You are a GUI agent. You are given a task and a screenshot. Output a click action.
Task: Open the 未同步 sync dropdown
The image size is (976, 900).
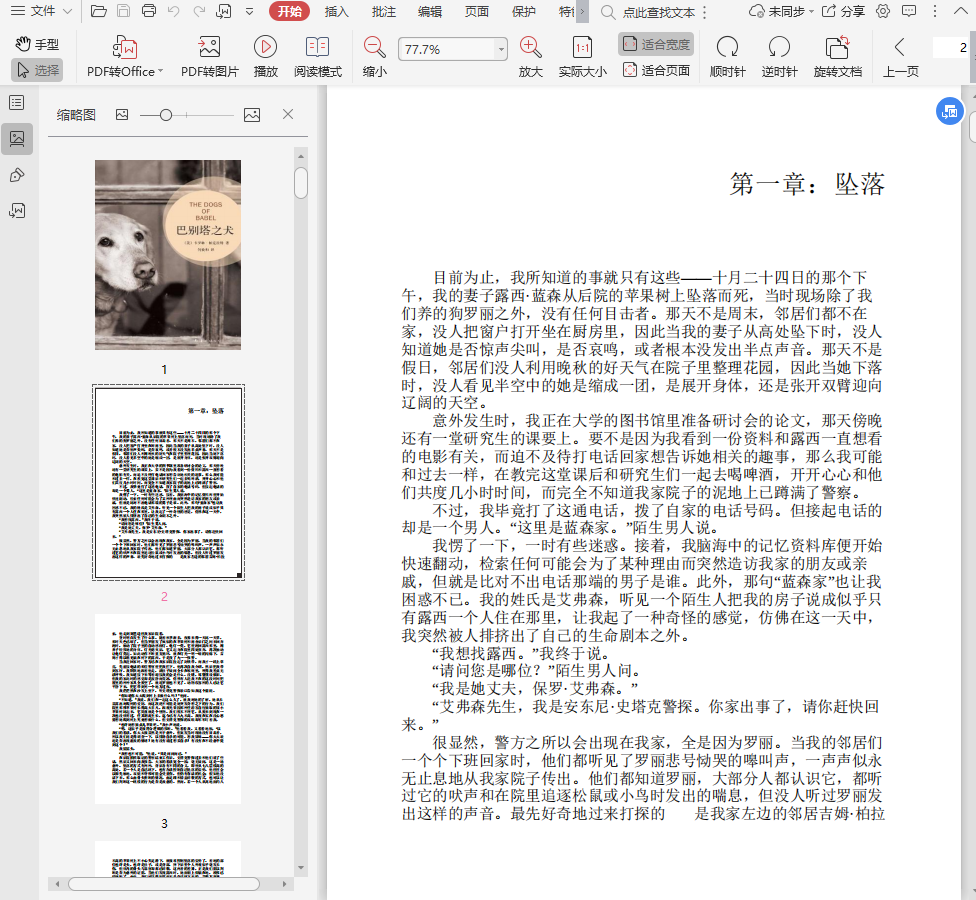click(x=782, y=11)
